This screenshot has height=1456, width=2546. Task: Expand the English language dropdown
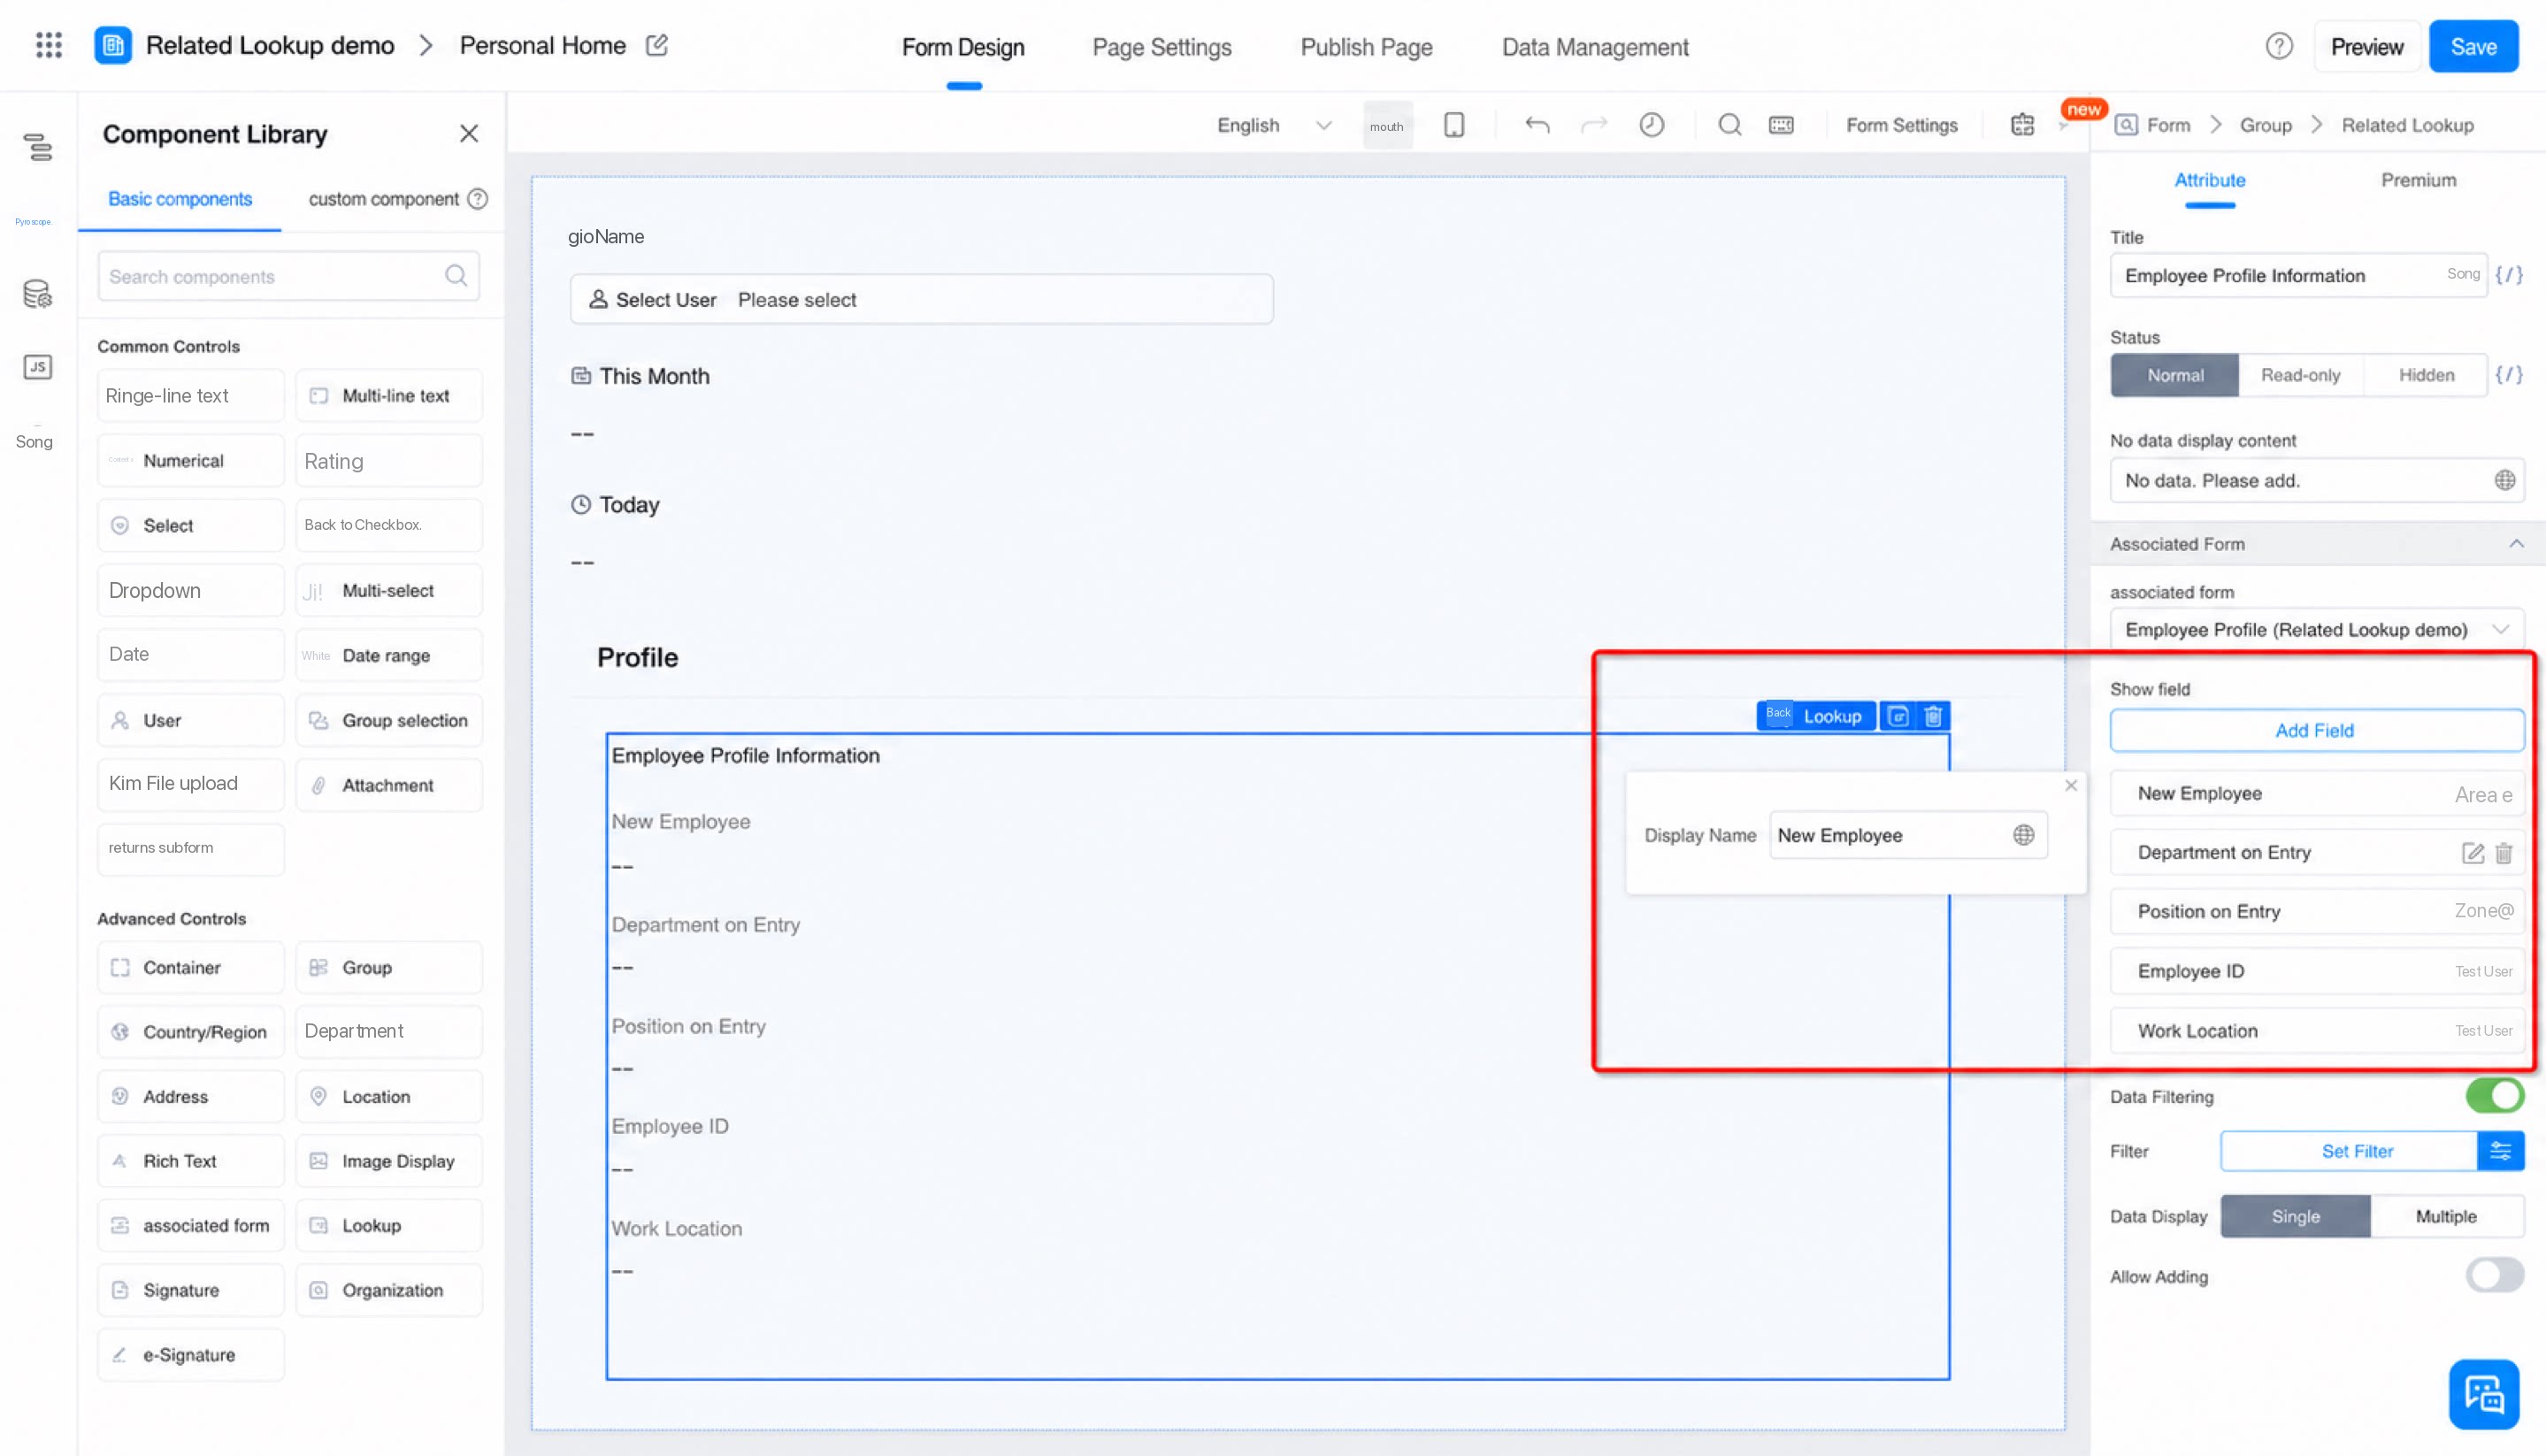[x=1273, y=125]
